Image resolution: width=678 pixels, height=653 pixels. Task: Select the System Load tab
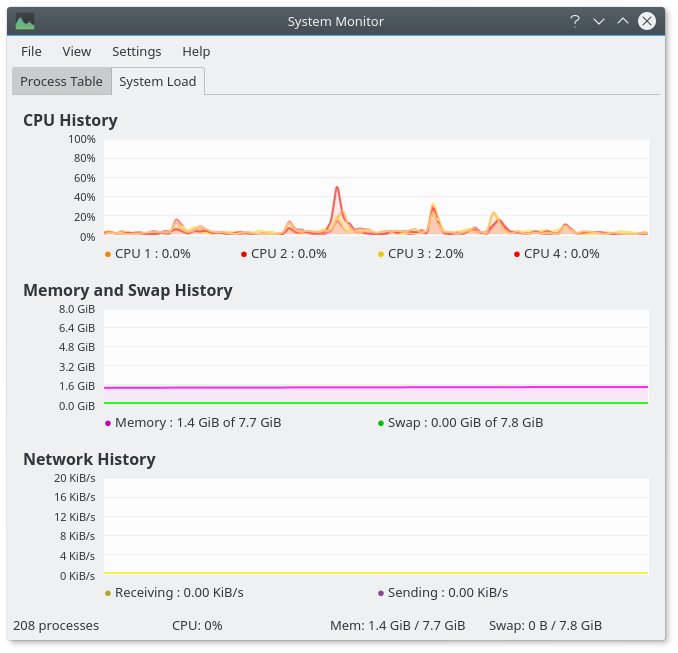(x=157, y=82)
